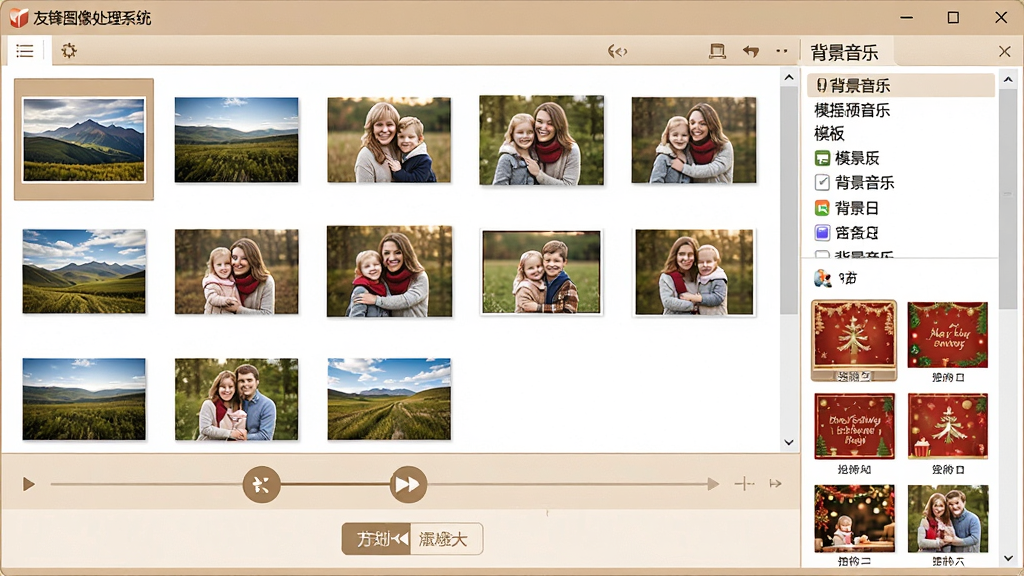Screen dimensions: 1024x576
Task: Click the jump-to-end arrow icon right of the plus
Action: pyautogui.click(x=776, y=483)
